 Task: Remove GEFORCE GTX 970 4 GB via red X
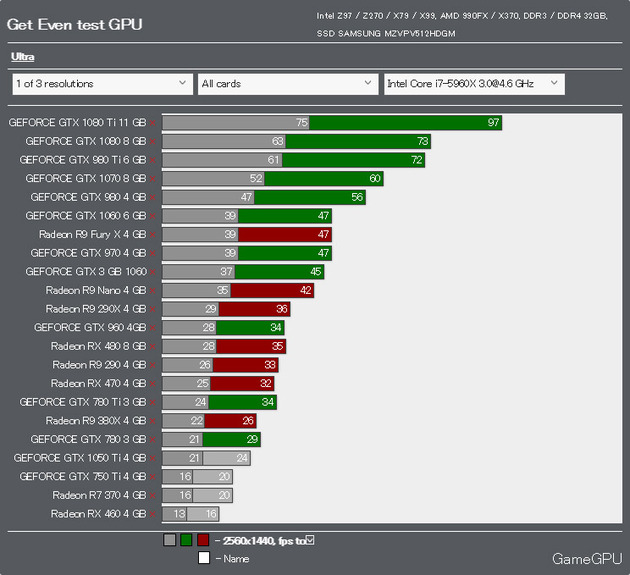(x=153, y=253)
